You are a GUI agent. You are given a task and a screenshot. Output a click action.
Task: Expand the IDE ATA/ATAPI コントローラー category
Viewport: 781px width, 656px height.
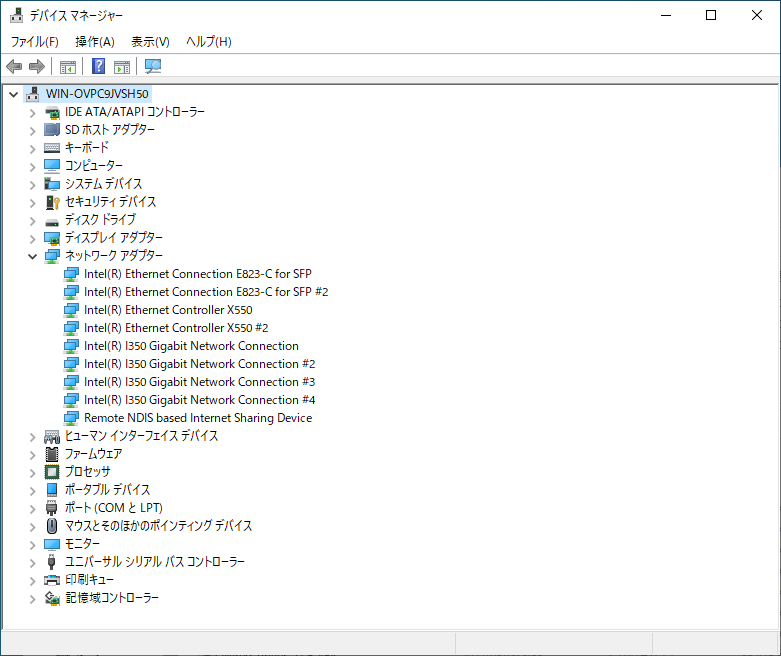[32, 113]
